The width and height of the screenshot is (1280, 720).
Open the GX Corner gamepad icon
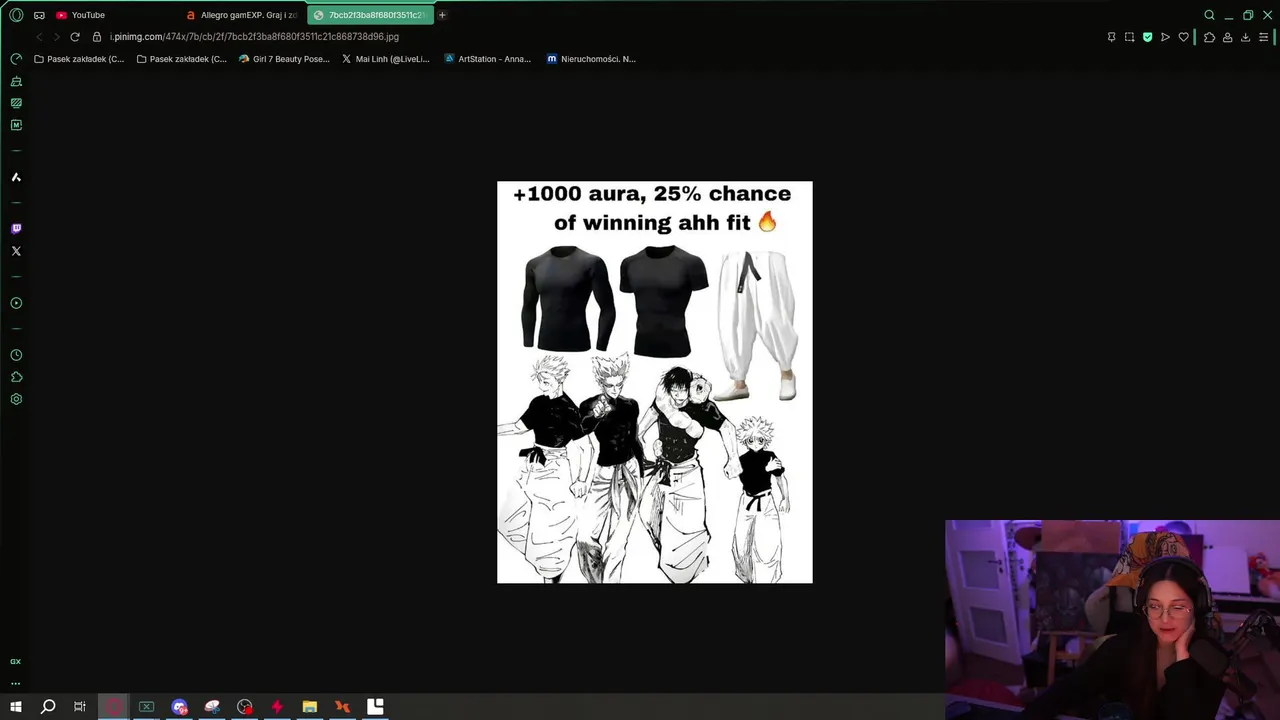39,15
